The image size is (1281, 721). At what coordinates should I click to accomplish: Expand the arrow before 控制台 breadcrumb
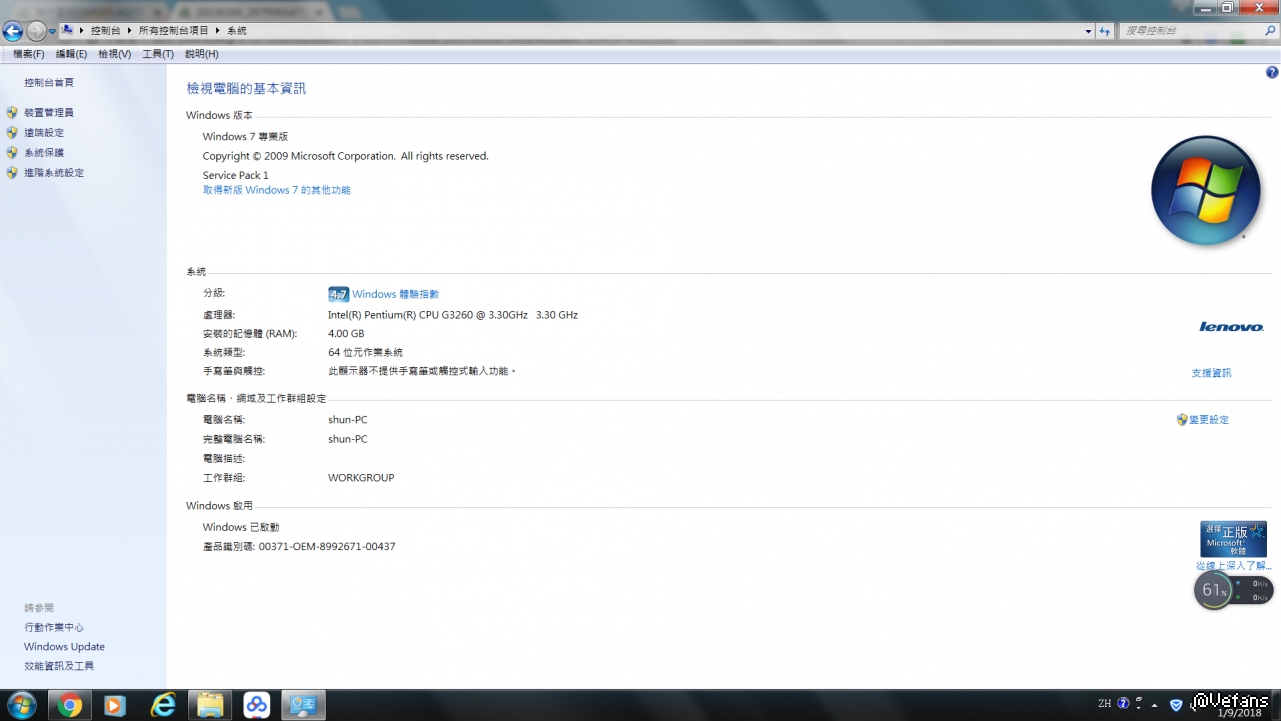(x=81, y=31)
